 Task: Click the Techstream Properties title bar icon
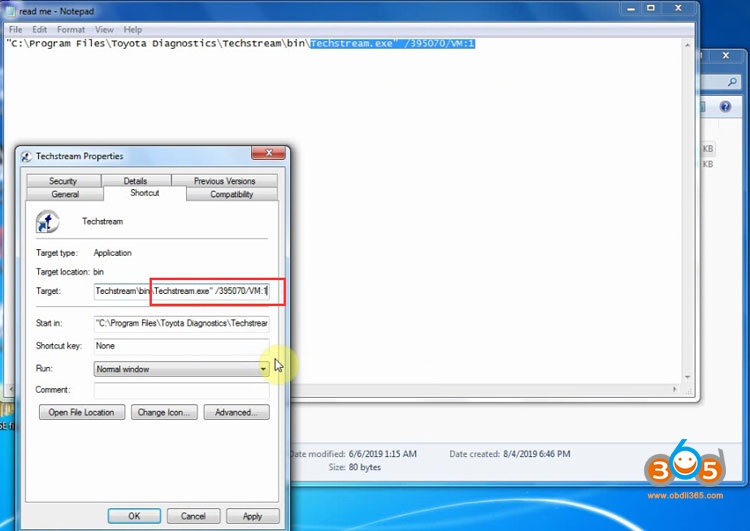coord(26,156)
